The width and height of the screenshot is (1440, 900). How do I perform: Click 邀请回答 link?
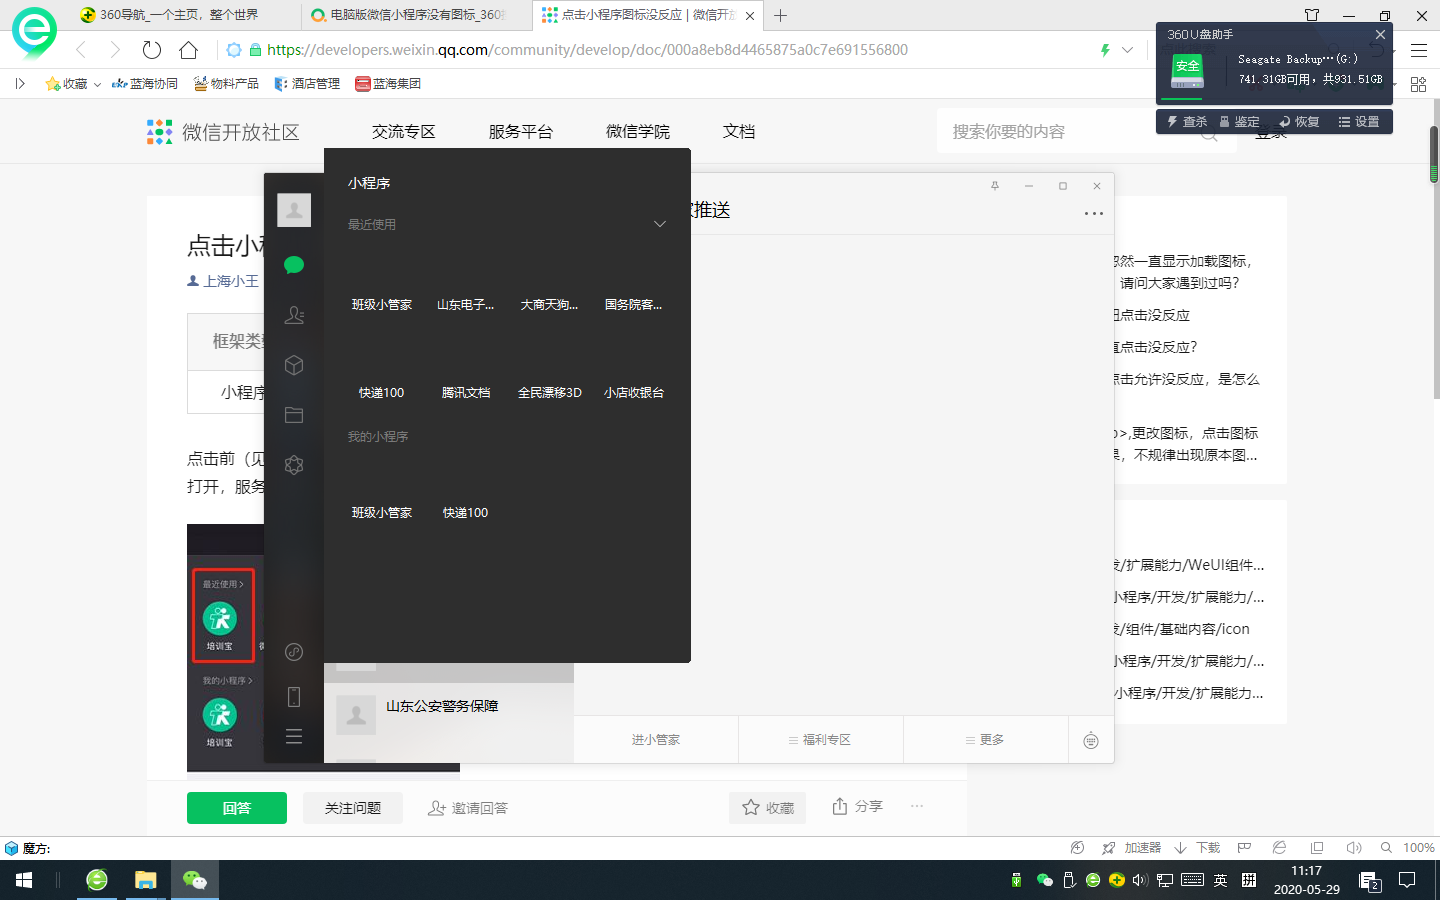468,808
